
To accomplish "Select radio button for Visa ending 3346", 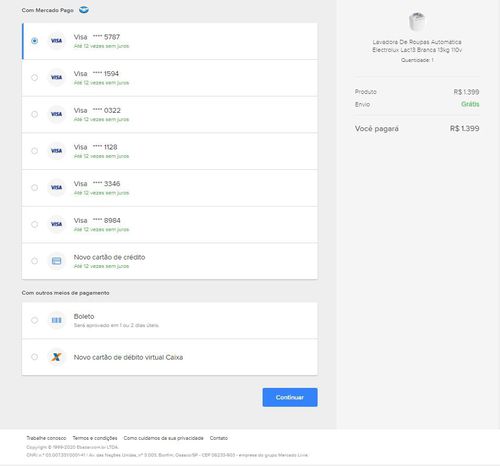I will tap(34, 187).
